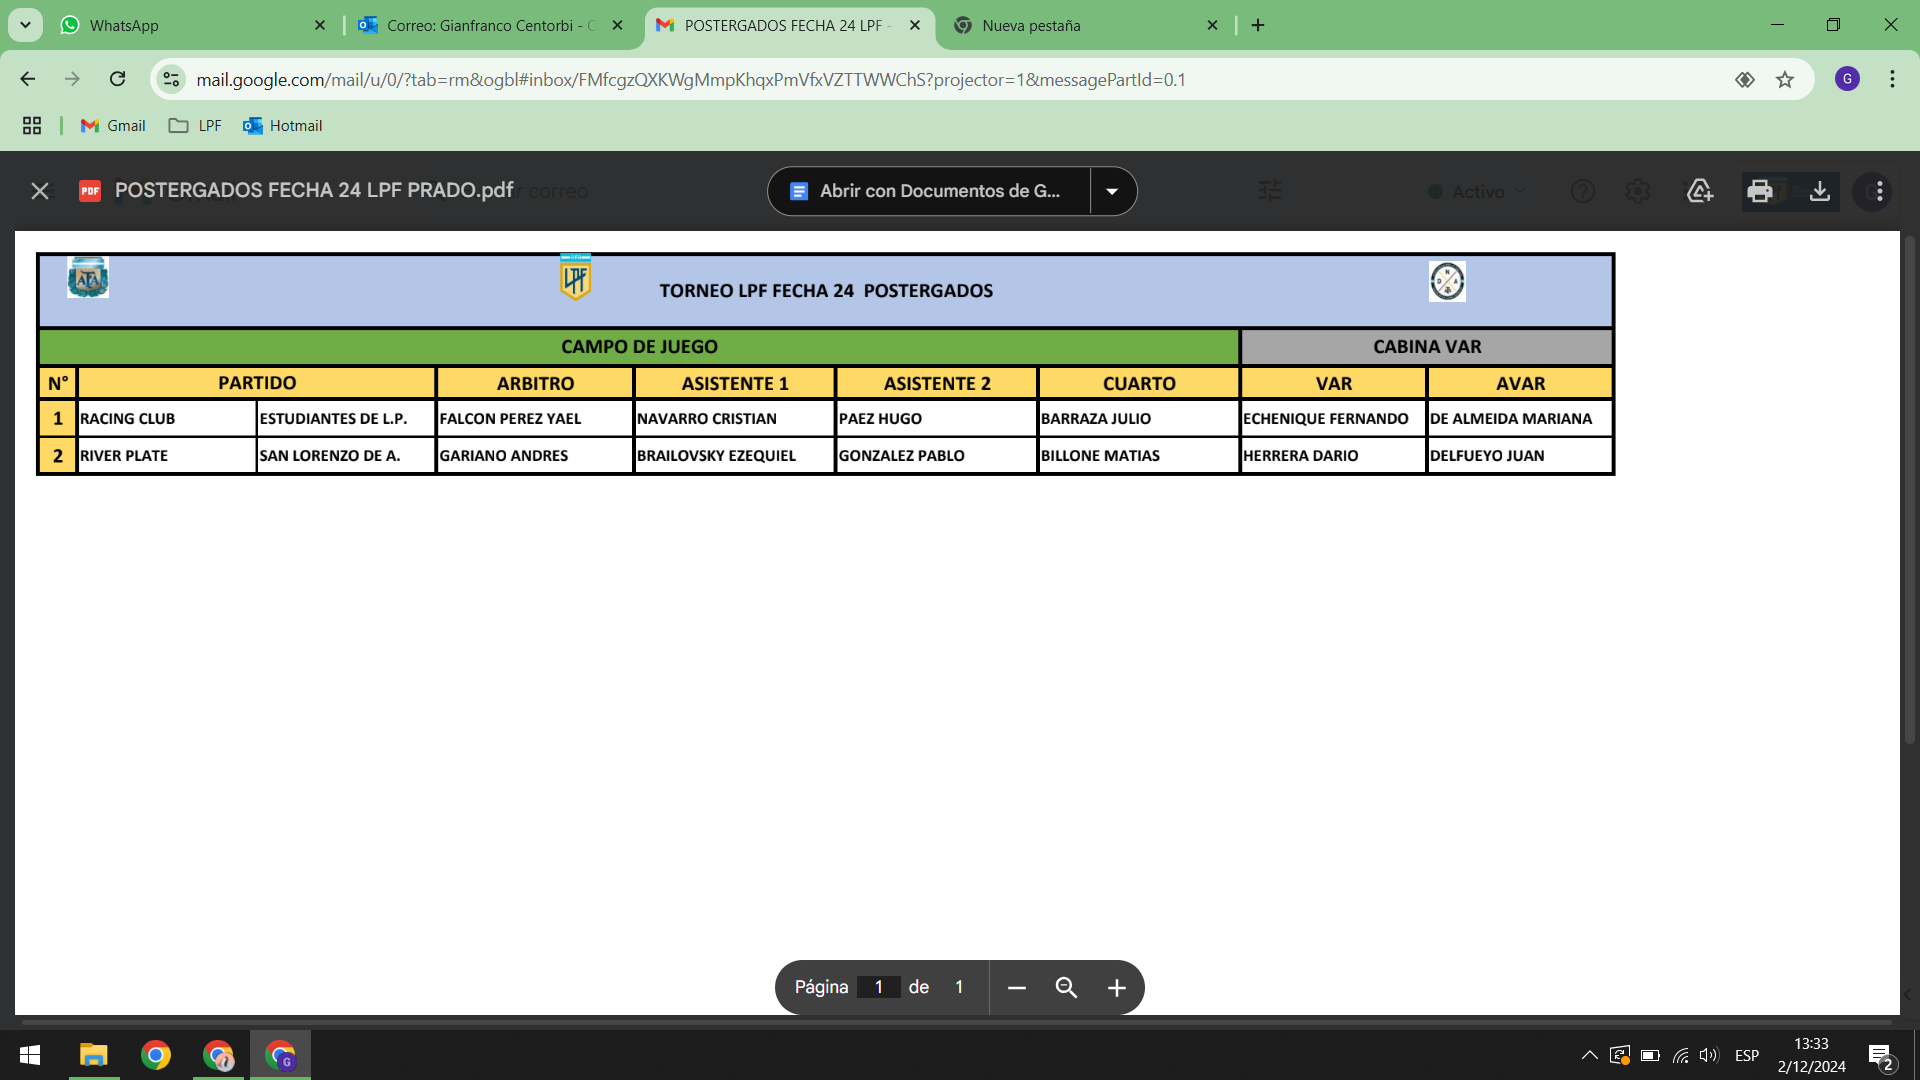The height and width of the screenshot is (1080, 1920).
Task: Click the ECHENIQUE FERNANDO cell
Action: (x=1333, y=418)
